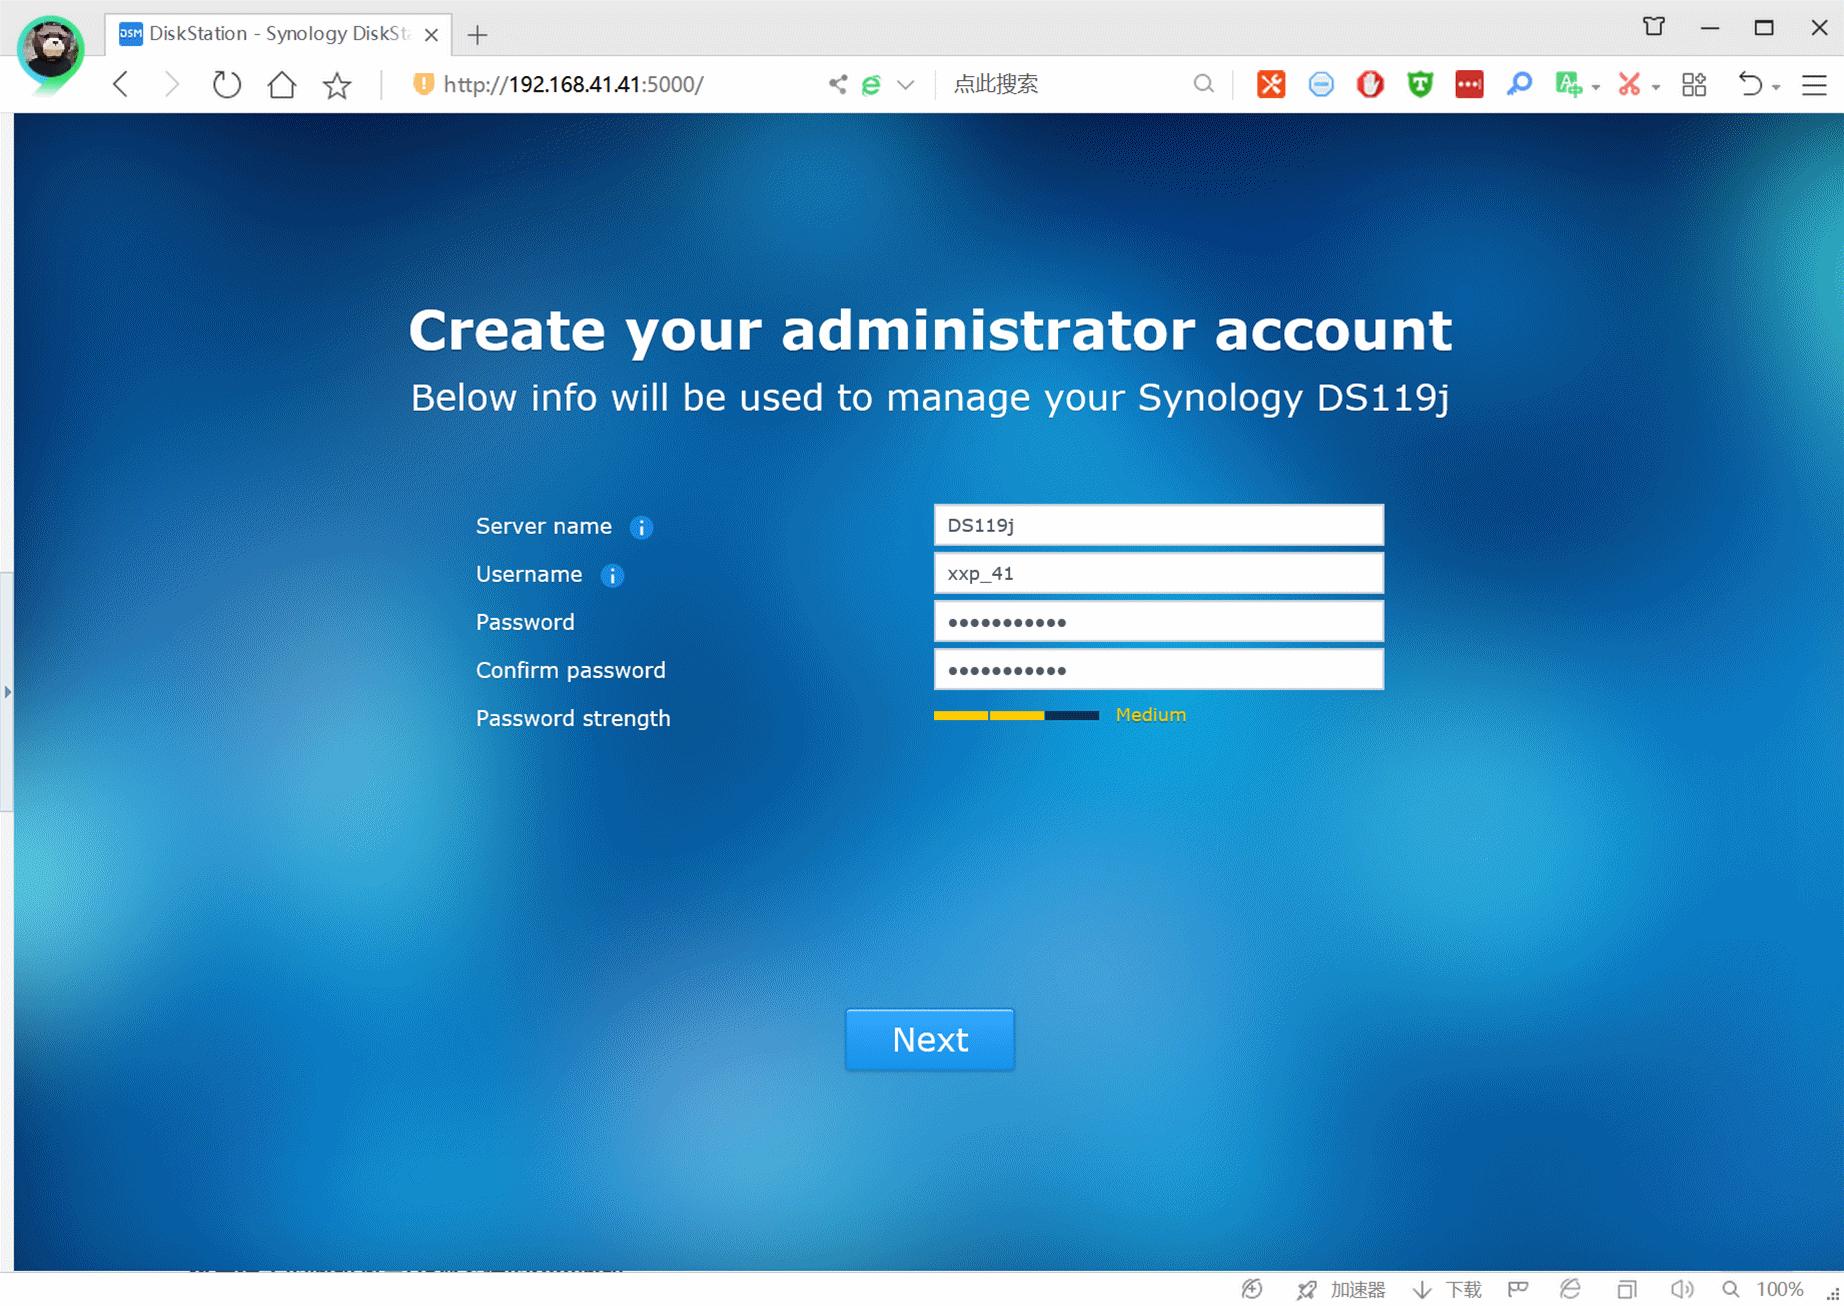Switch browser engine with green e icon
The image size is (1844, 1306).
(x=872, y=85)
